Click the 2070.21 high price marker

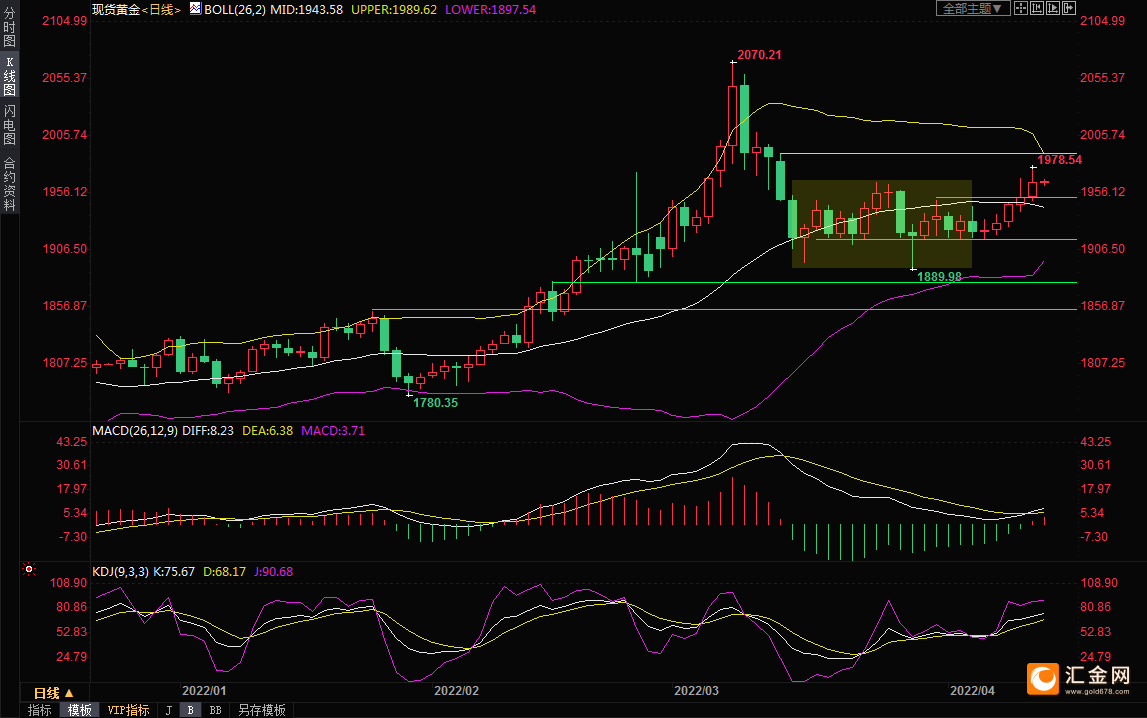click(x=759, y=55)
